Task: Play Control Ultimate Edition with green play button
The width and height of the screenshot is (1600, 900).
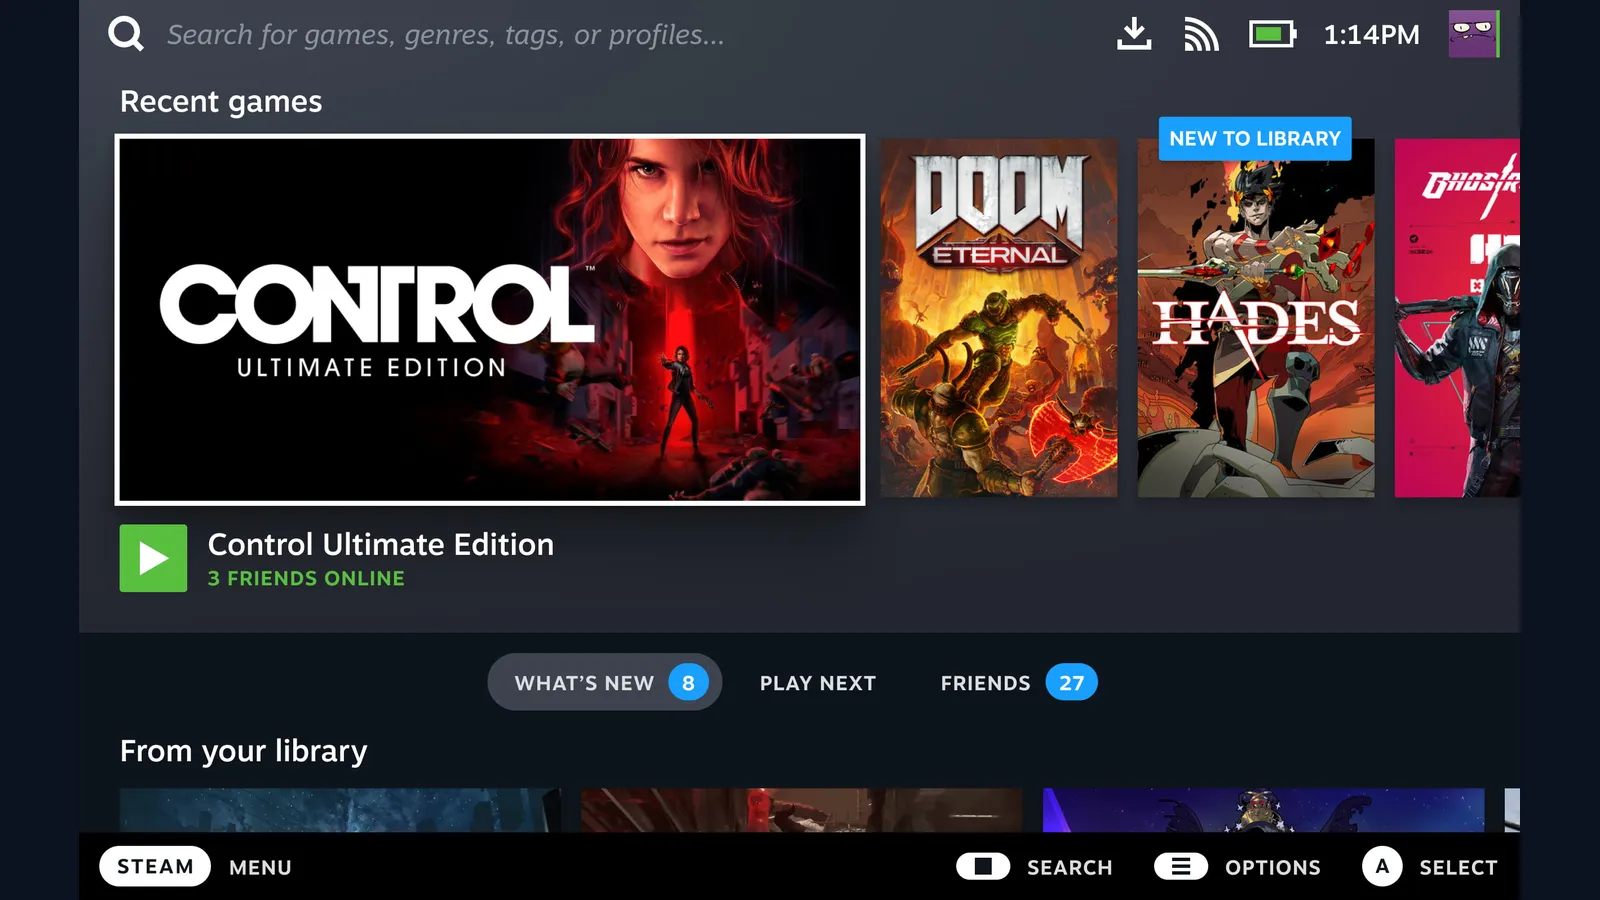Action: click(153, 558)
